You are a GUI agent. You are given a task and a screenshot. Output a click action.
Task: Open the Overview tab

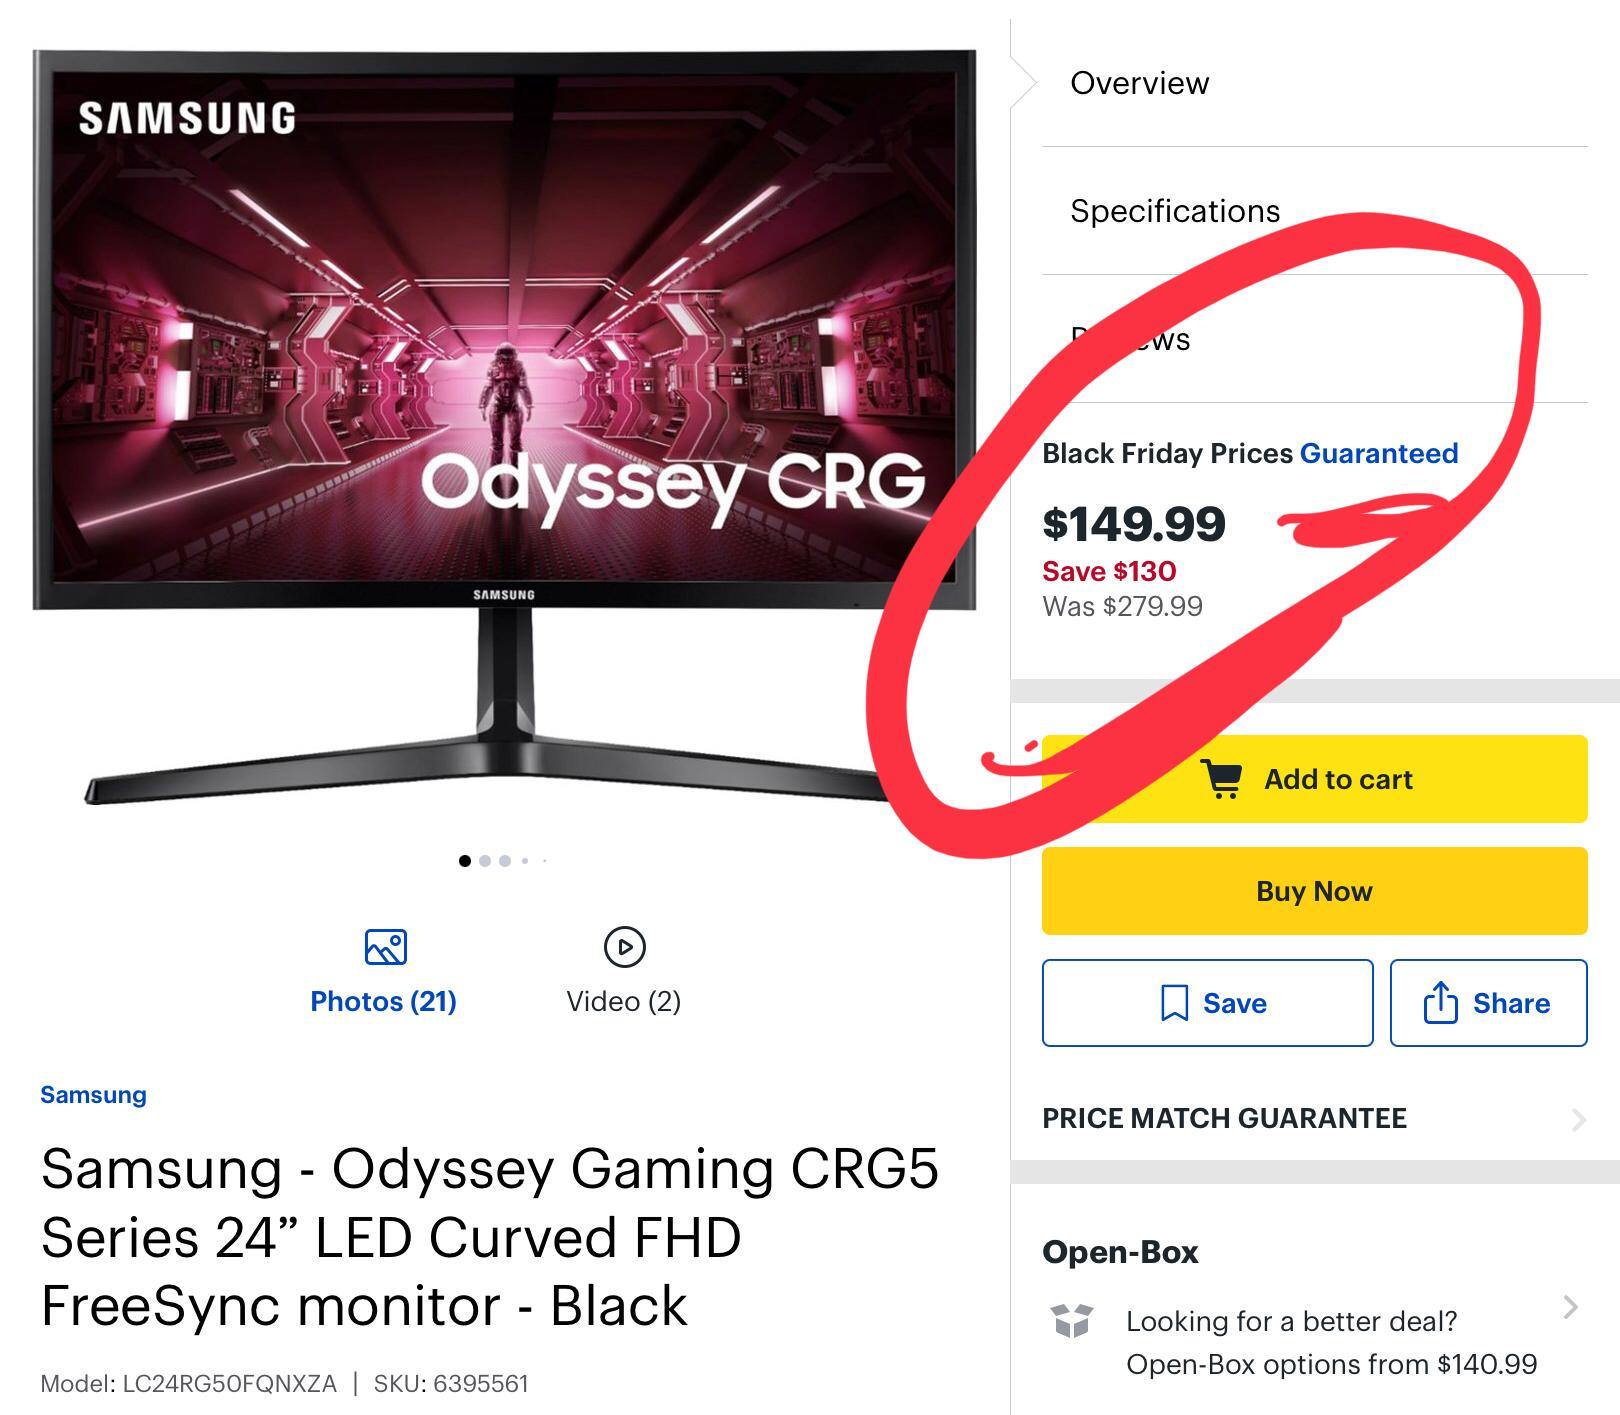point(1139,83)
